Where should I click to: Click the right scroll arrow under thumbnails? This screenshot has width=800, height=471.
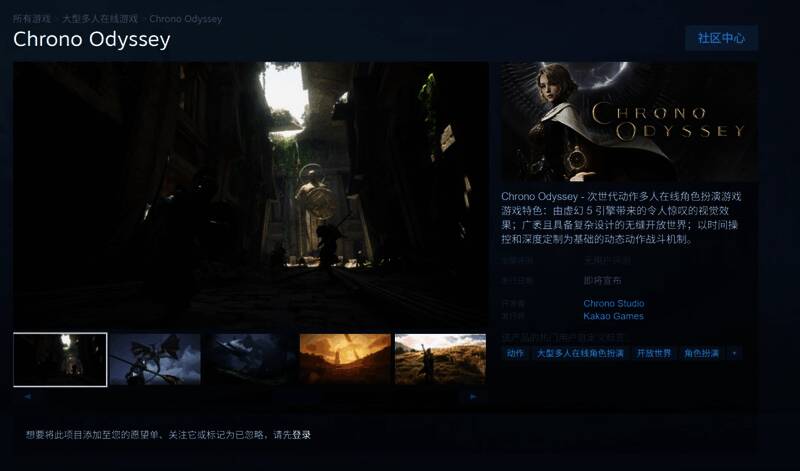click(x=473, y=397)
